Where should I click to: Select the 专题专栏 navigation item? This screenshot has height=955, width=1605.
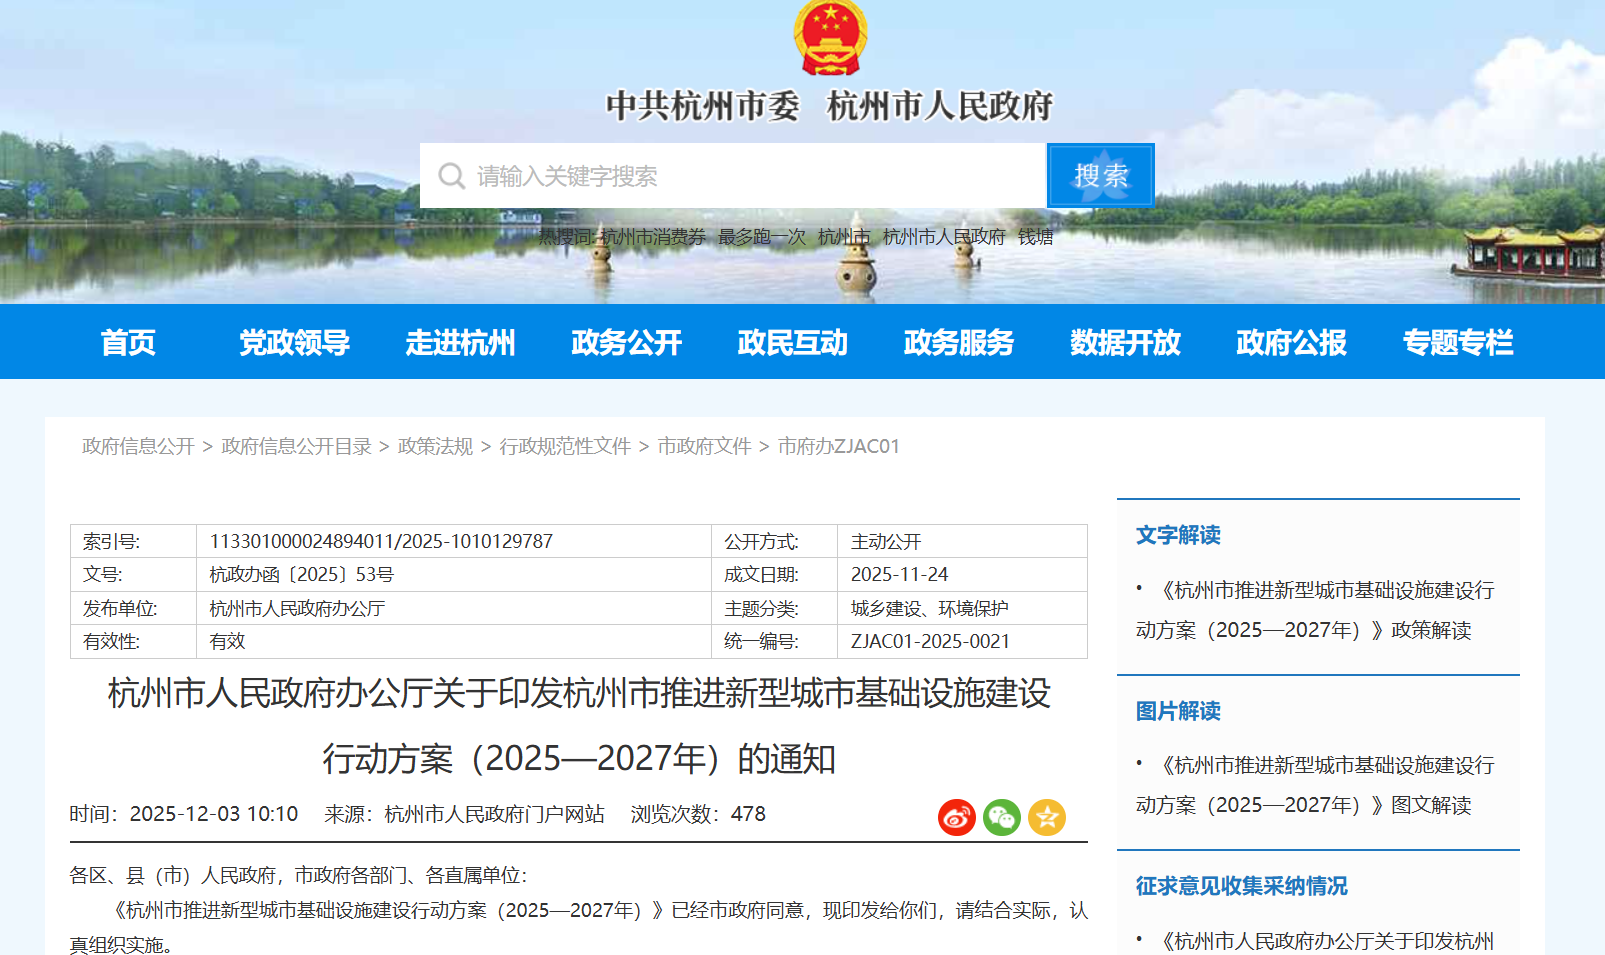click(x=1457, y=343)
